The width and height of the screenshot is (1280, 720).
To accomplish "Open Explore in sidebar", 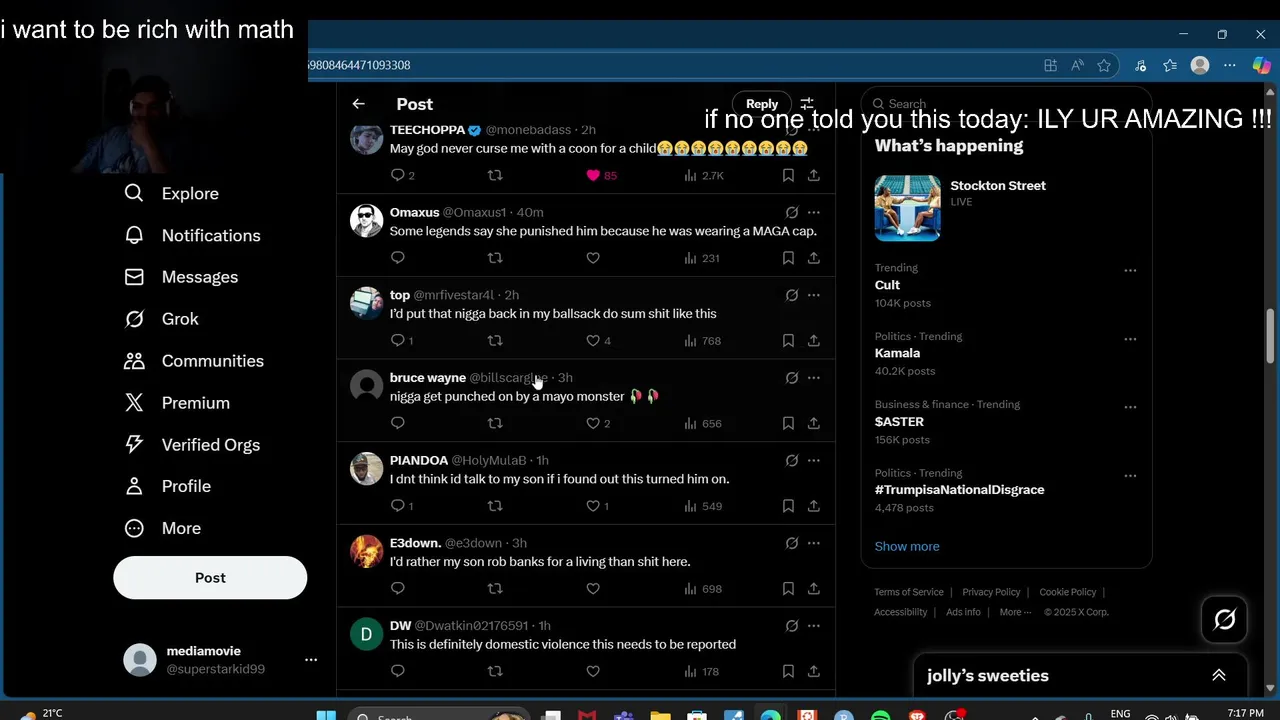I will click(172, 193).
